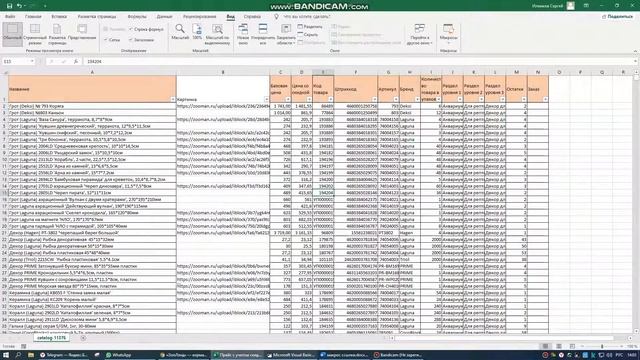640x360 pixels.
Task: Expand the formula bar
Action: tap(636, 61)
